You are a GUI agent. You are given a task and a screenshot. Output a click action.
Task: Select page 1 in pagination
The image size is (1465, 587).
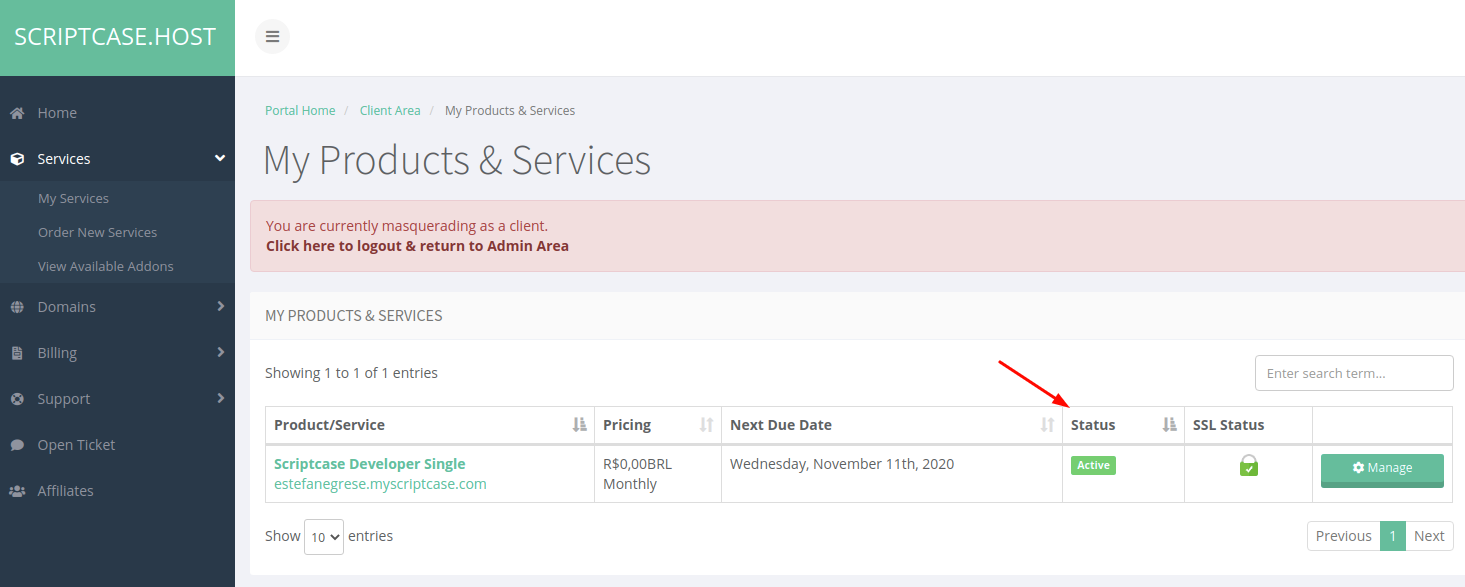[x=1393, y=536]
